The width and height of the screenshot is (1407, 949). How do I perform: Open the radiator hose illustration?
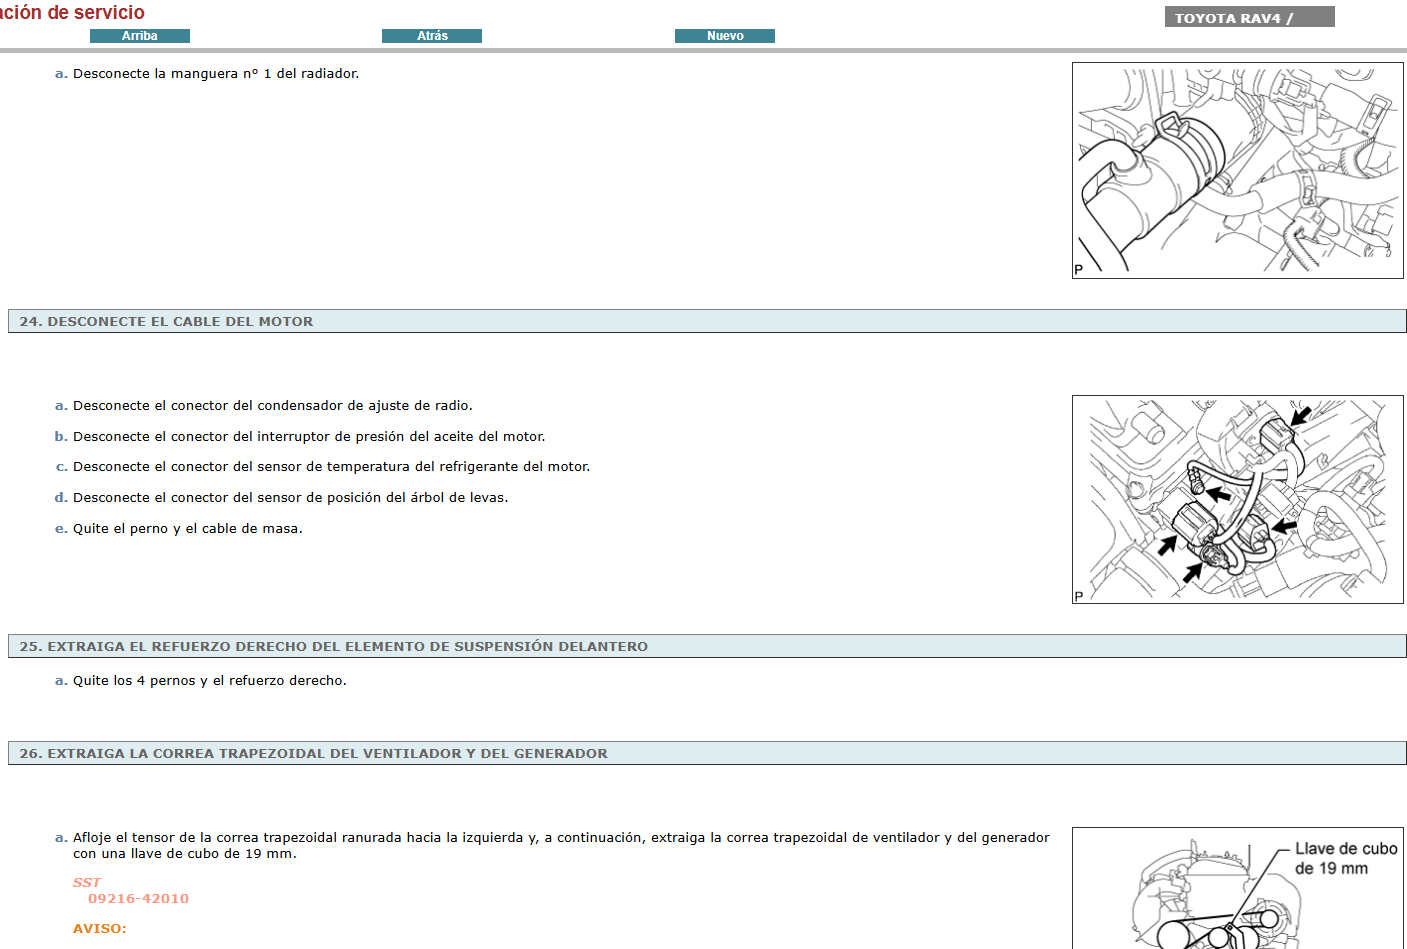(1237, 171)
